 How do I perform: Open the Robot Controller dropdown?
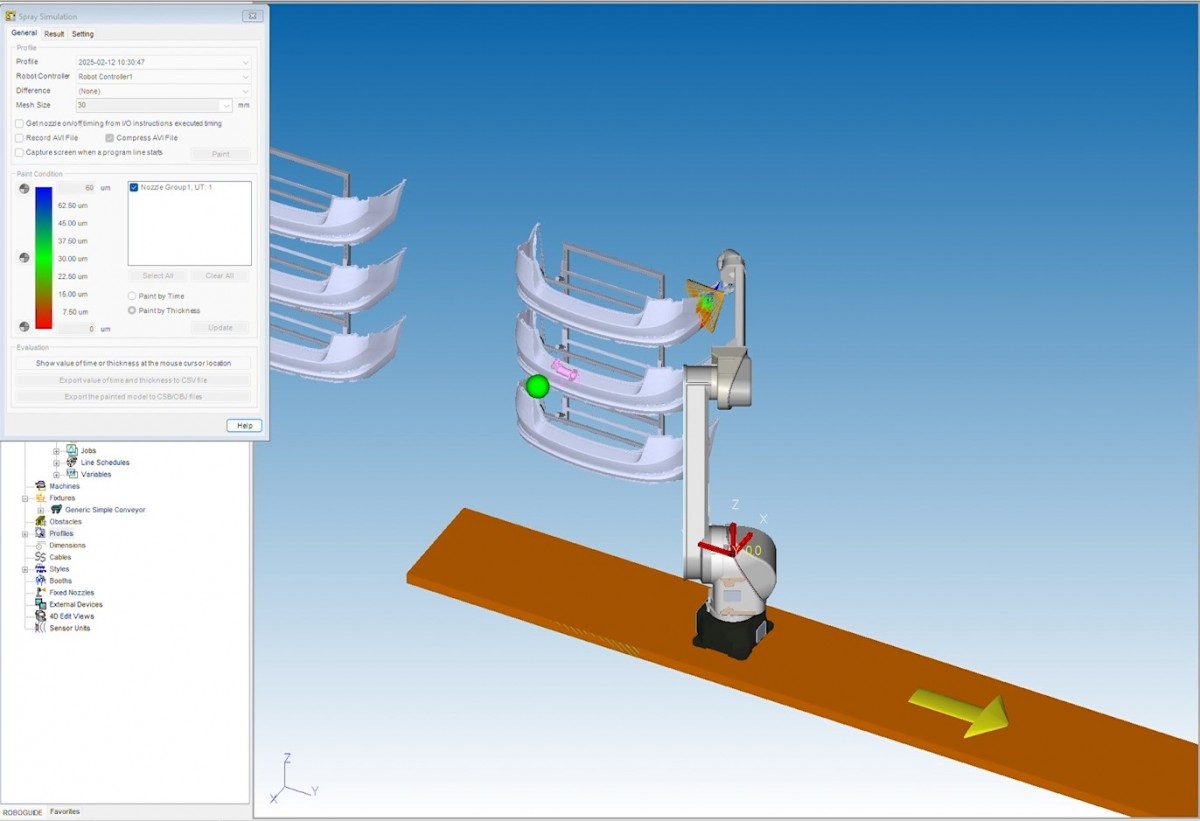pos(246,76)
